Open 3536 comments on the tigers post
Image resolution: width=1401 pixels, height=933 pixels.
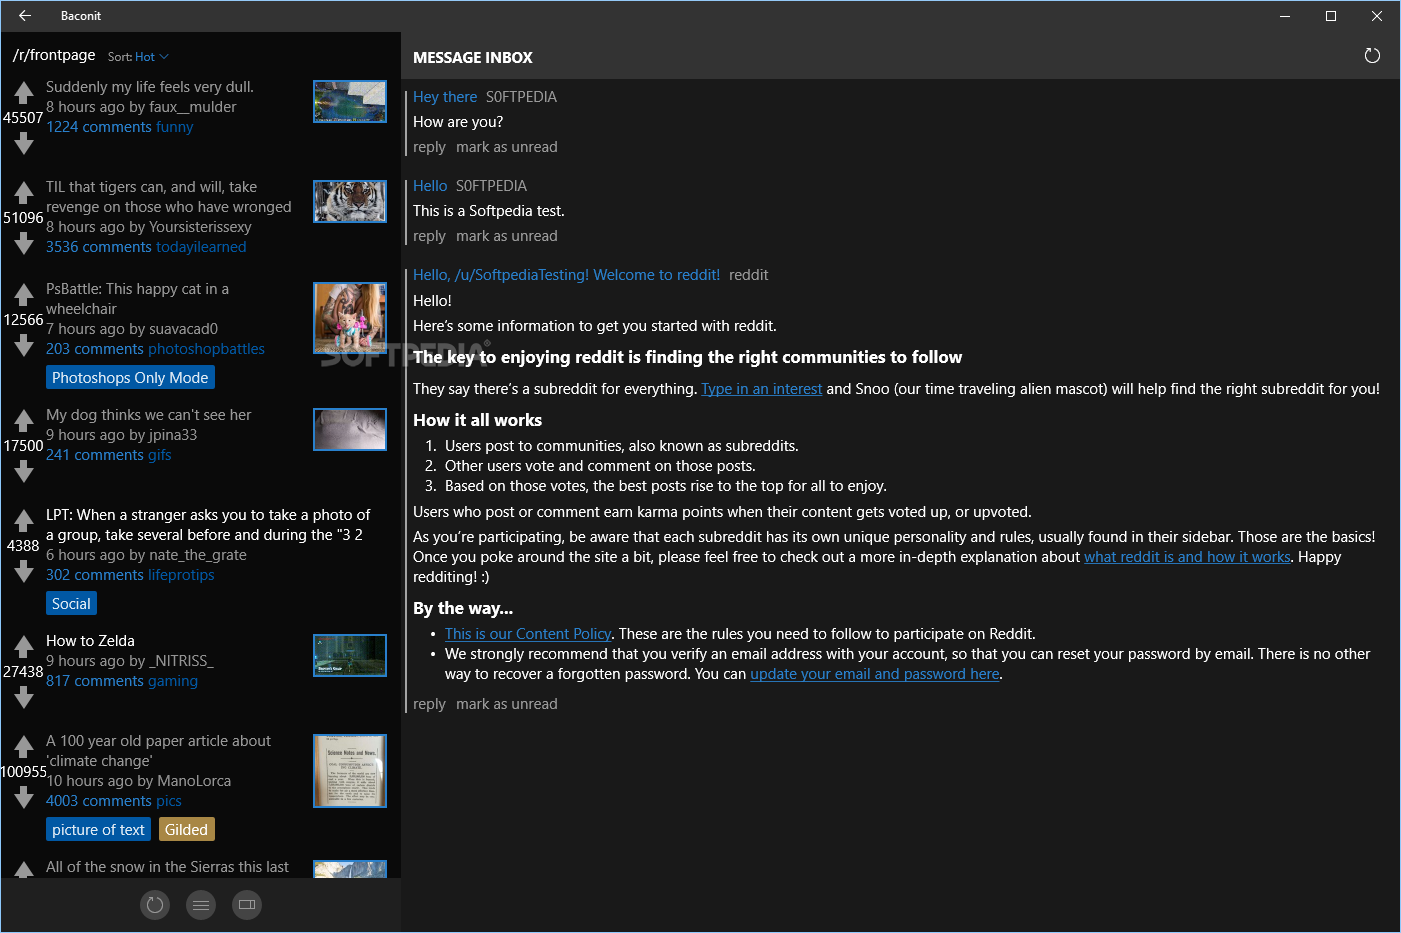pos(99,247)
